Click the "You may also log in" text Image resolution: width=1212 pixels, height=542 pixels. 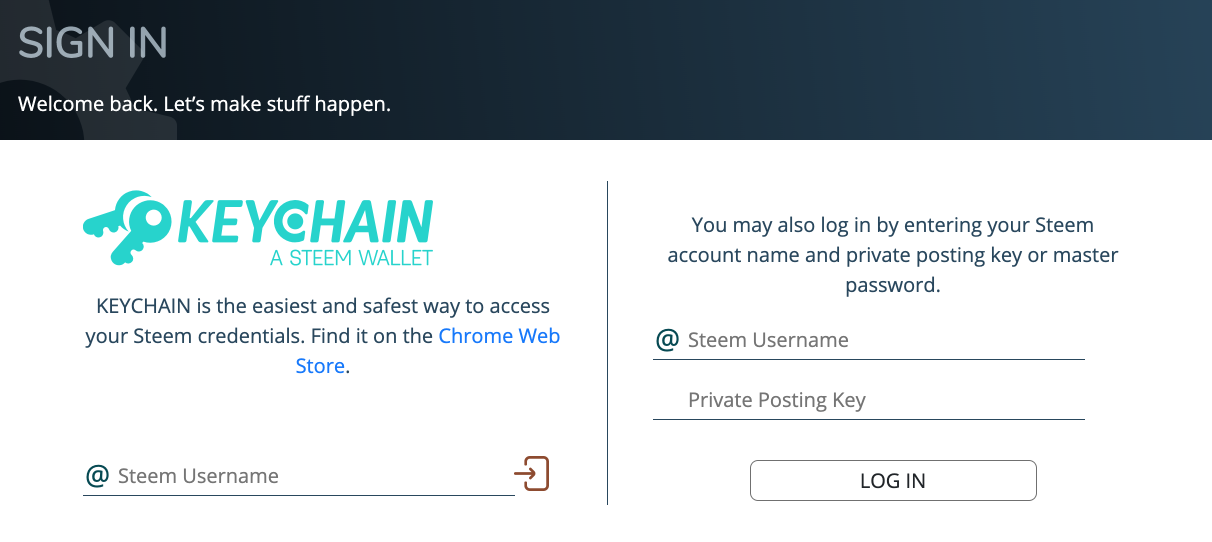(x=892, y=225)
